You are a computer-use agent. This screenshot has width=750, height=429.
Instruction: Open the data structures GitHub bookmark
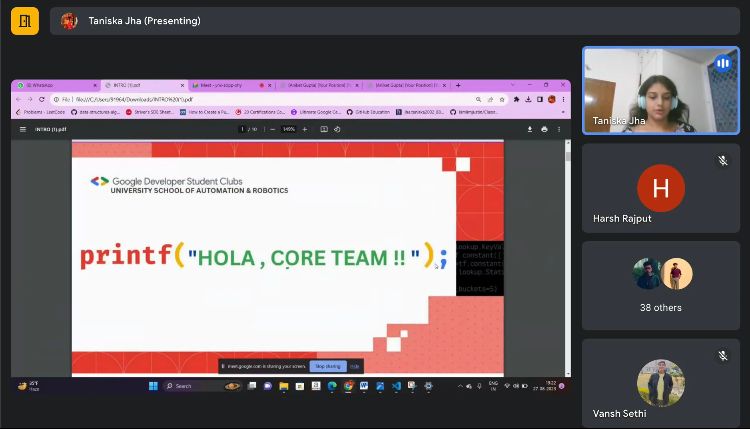point(96,112)
